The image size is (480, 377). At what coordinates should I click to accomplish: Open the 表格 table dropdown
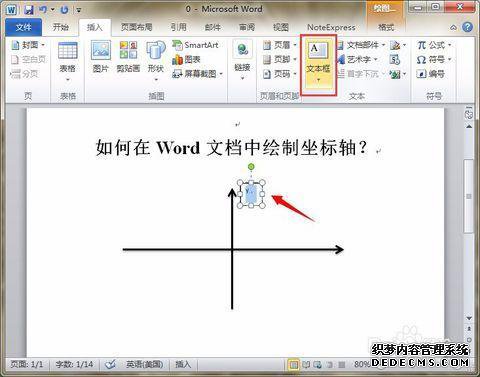pyautogui.click(x=68, y=80)
